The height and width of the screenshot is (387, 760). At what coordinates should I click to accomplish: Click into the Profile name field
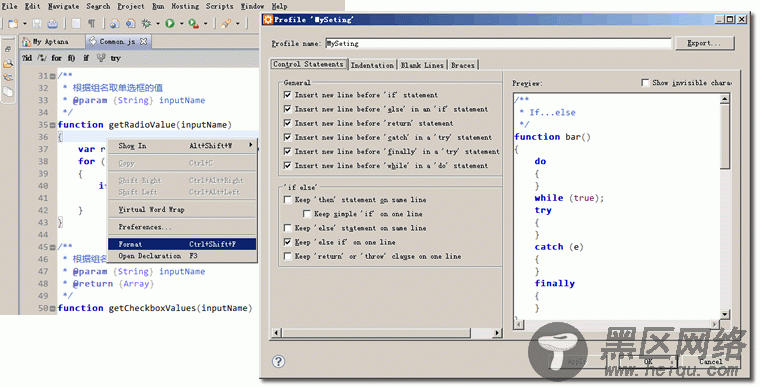point(498,44)
